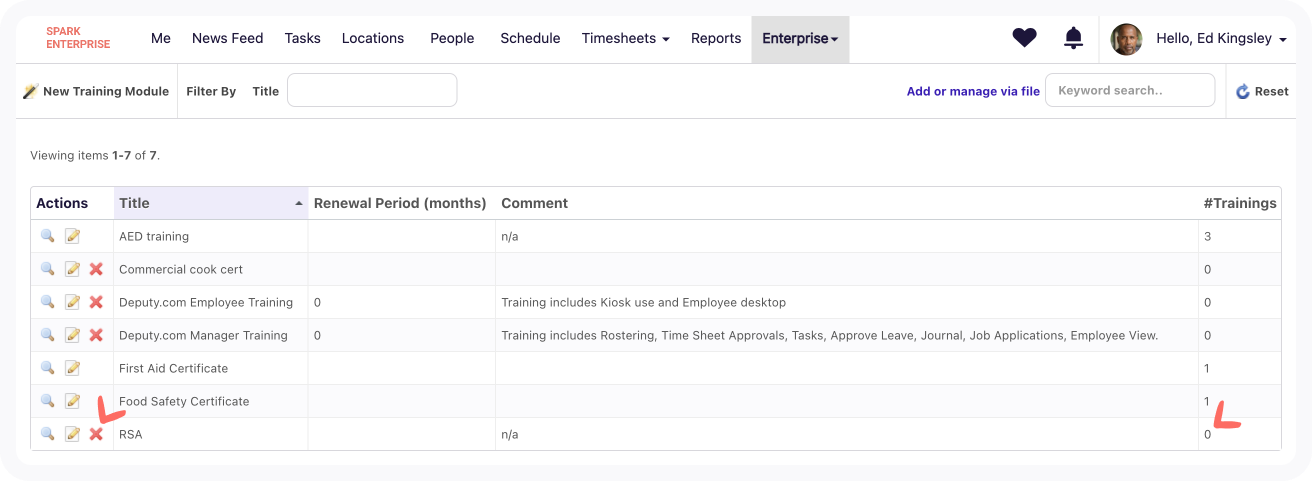The height and width of the screenshot is (481, 1312).
Task: Create a New Training Module
Action: point(96,91)
